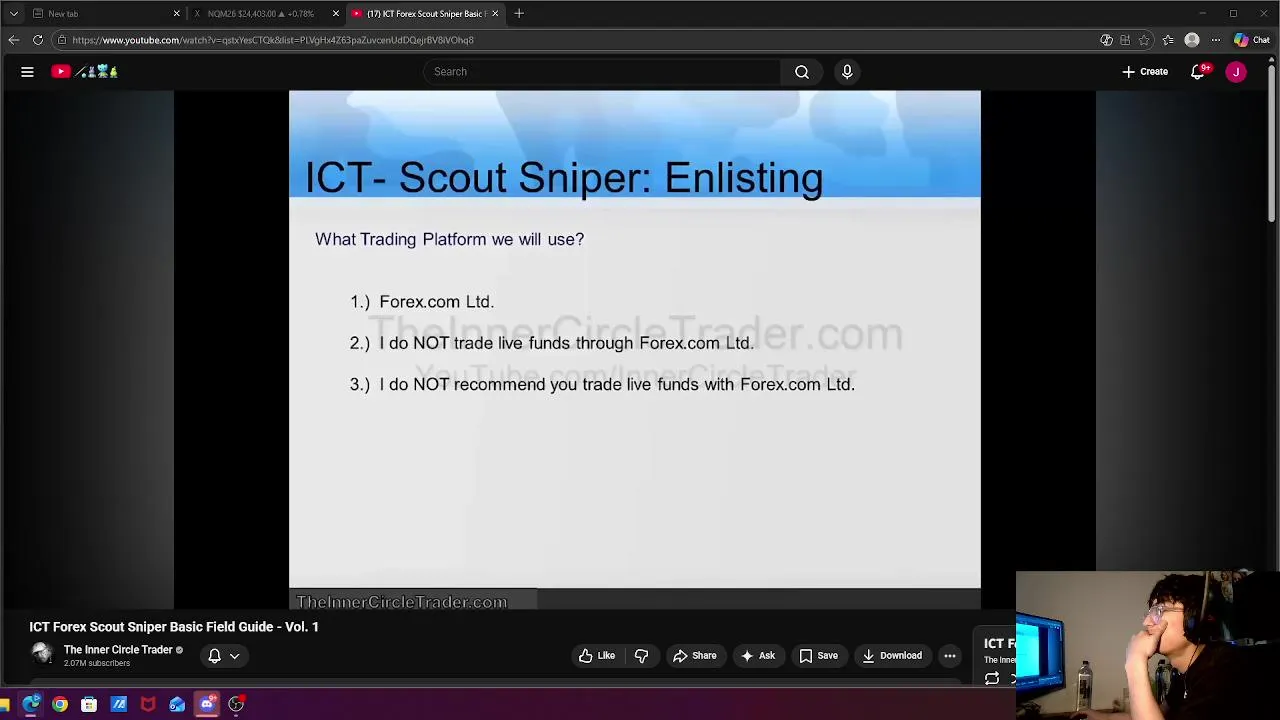Open the browser profile avatar
1280x720 pixels.
point(1192,40)
